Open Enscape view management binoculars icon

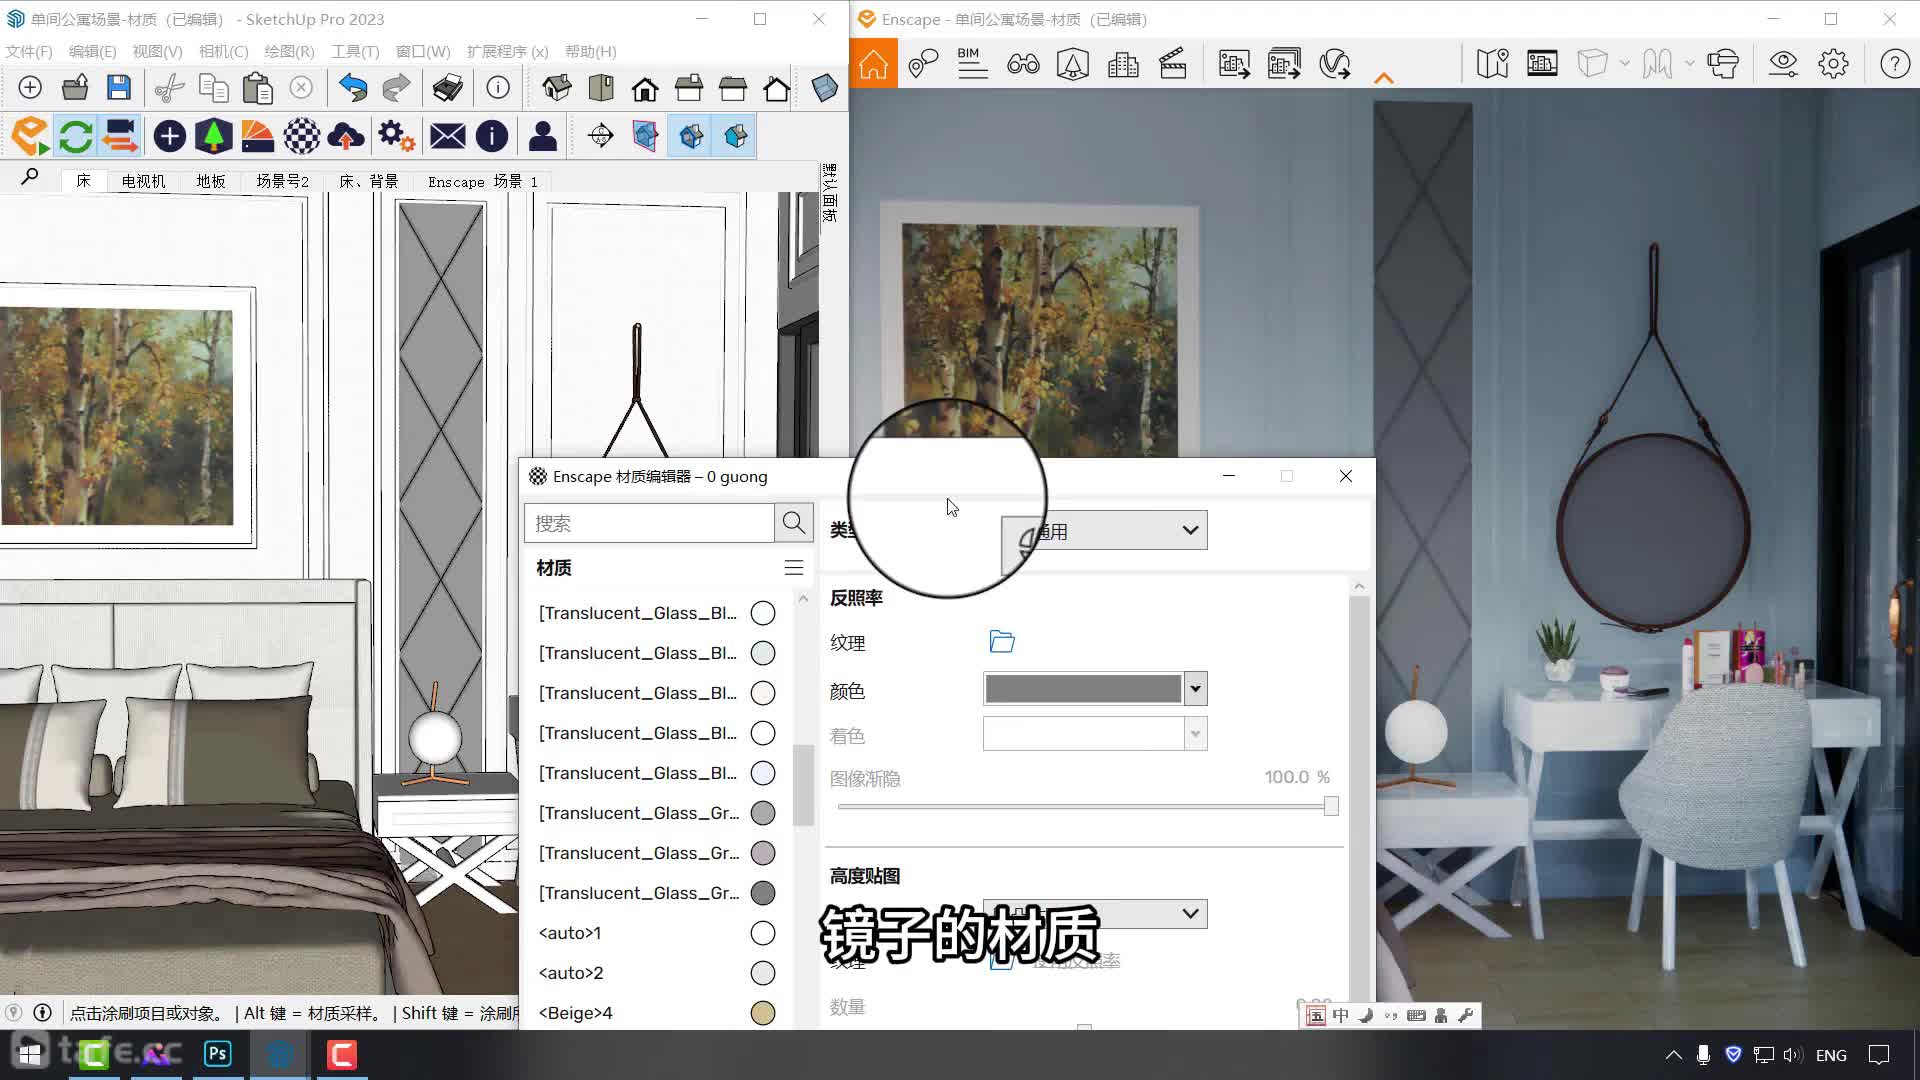[1023, 64]
